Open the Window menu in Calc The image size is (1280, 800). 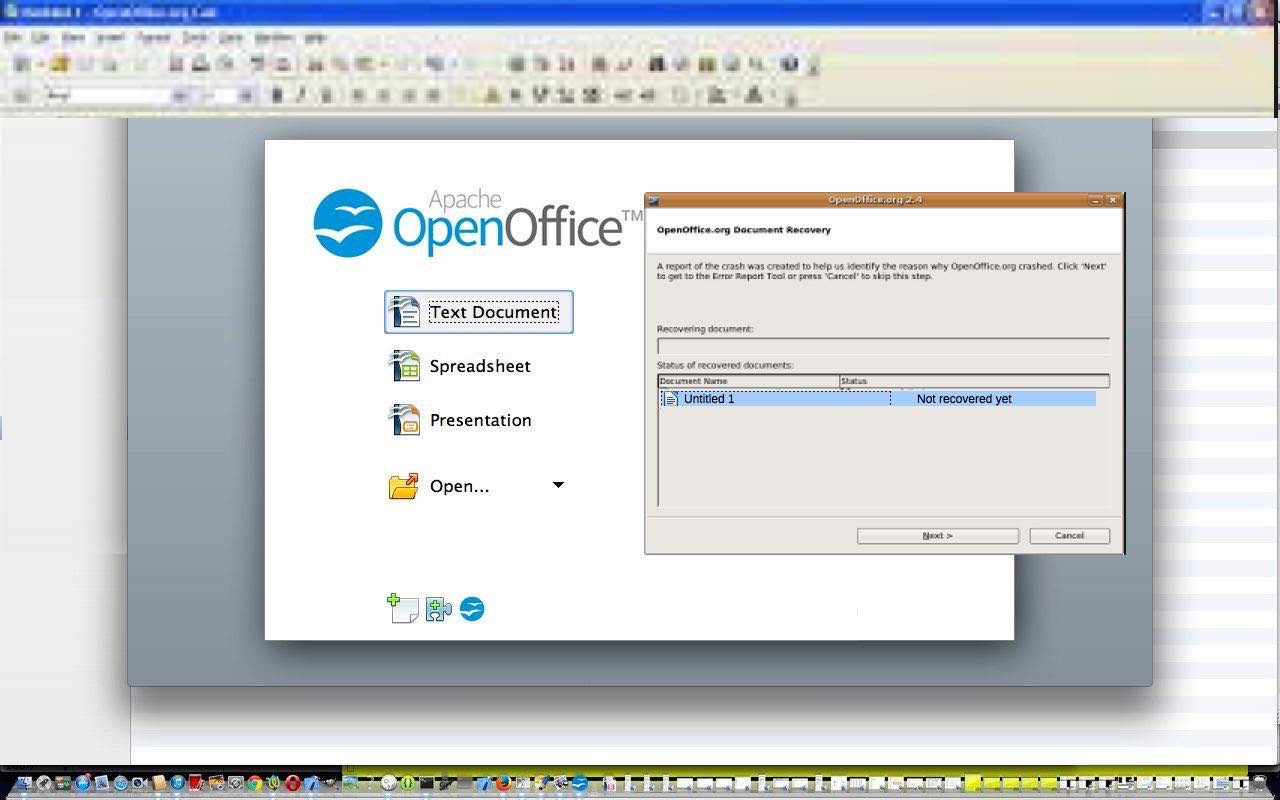coord(274,37)
